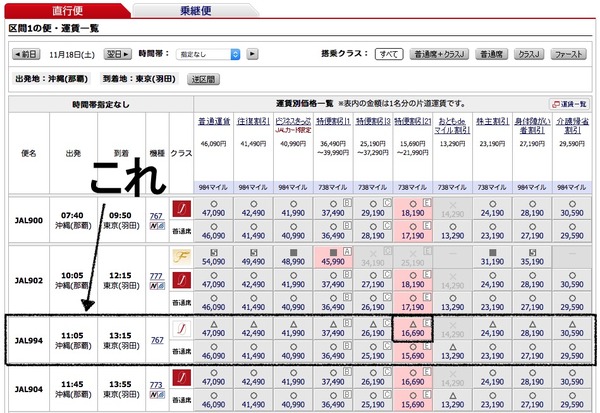Click the JAL900 onboard service icons
Image resolution: width=600 pixels, height=413 pixels.
pos(157,226)
